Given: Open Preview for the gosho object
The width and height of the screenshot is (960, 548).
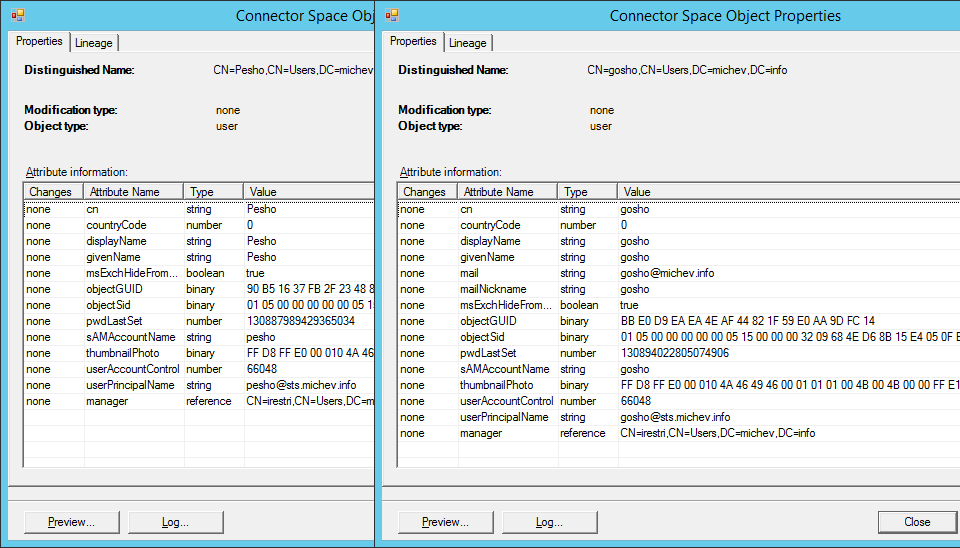Looking at the screenshot, I should (445, 522).
